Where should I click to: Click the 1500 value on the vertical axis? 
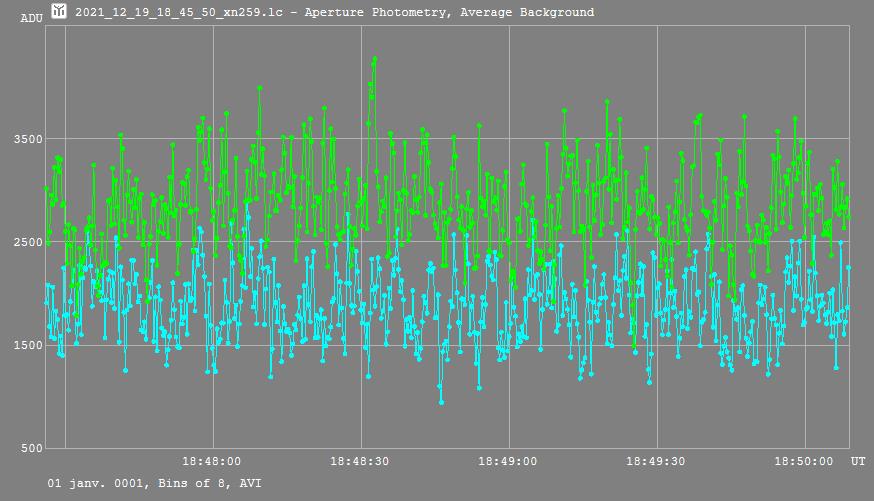click(x=26, y=345)
